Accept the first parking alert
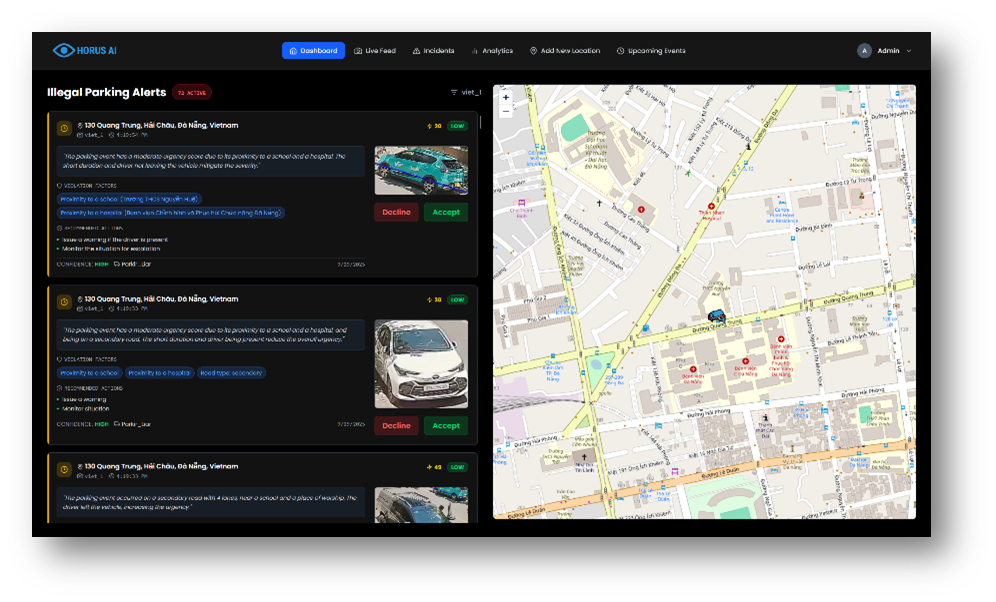996x602 pixels. pos(446,212)
